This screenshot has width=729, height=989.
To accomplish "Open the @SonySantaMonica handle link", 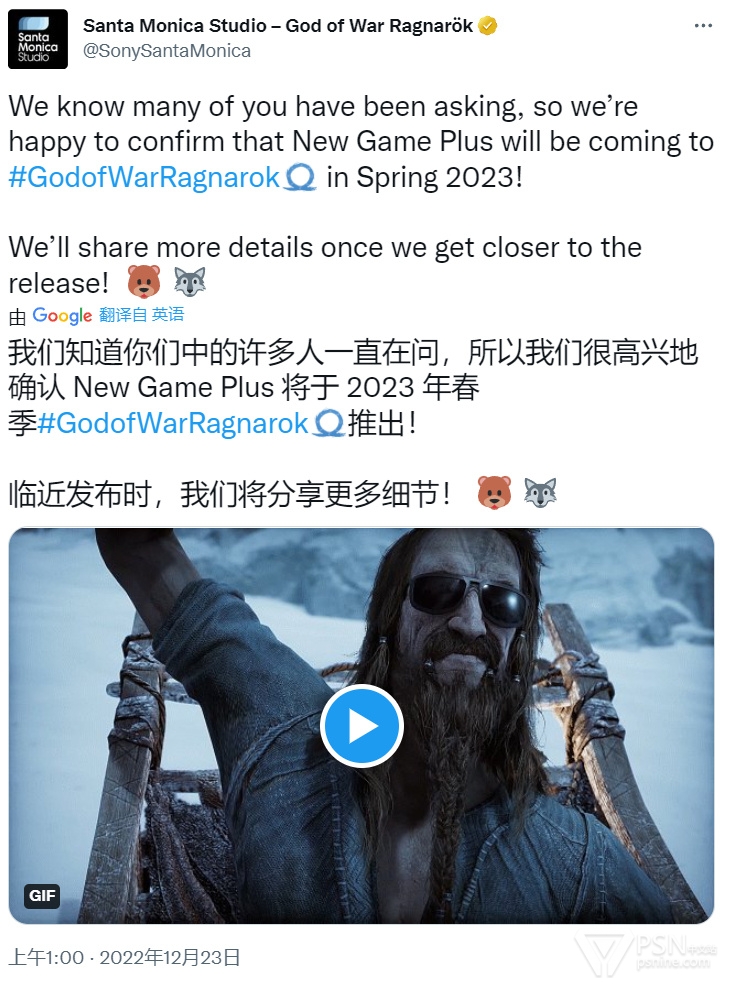I will pos(167,51).
